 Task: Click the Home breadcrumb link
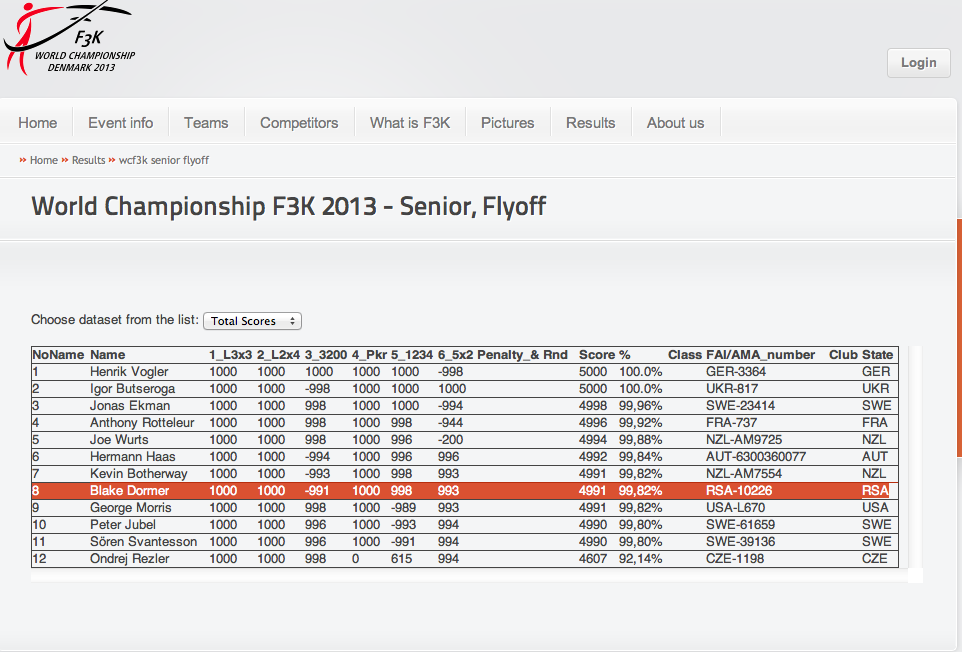coord(44,160)
